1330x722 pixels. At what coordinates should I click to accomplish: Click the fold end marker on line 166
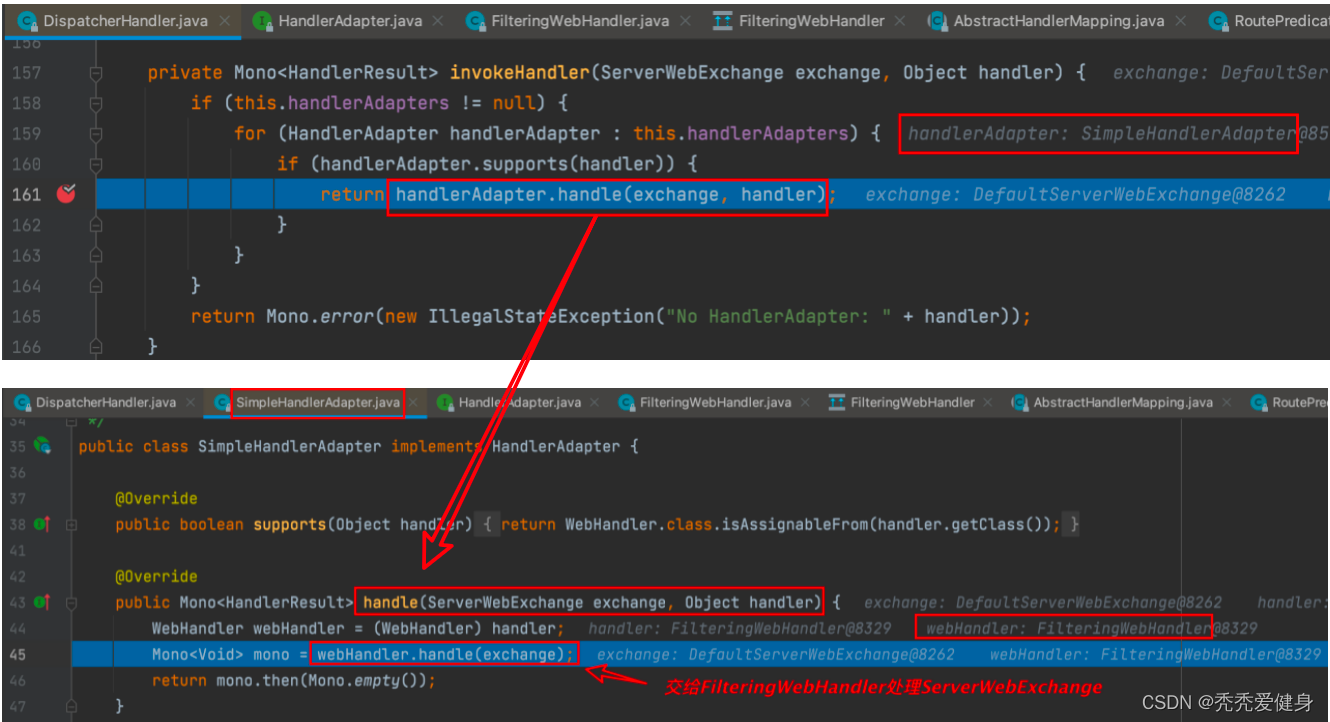click(x=96, y=346)
